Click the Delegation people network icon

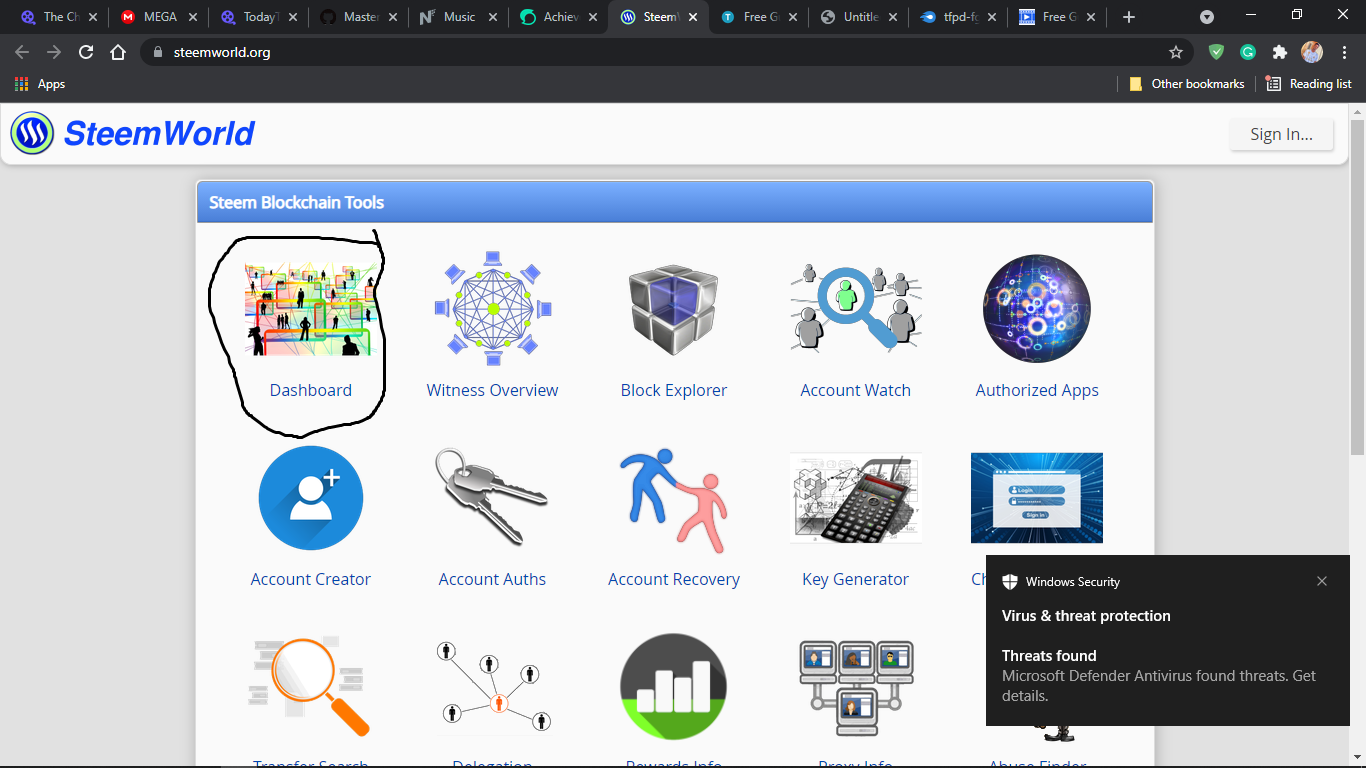(x=492, y=686)
